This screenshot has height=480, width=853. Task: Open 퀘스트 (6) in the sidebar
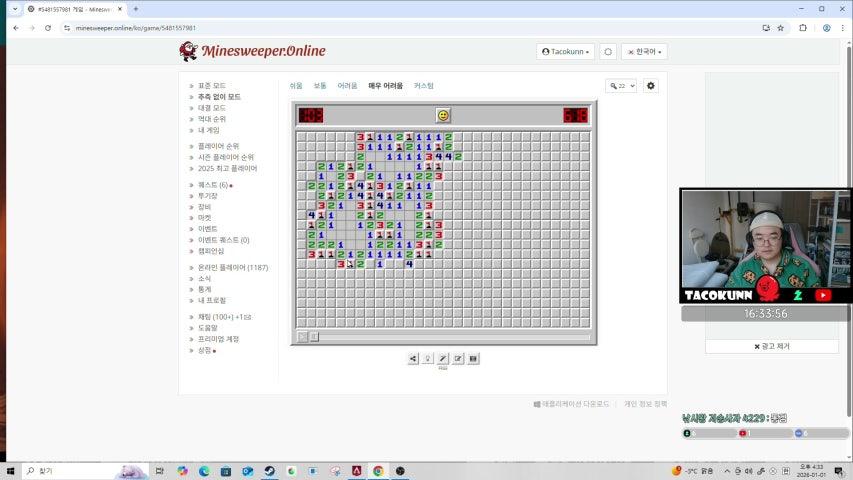click(x=213, y=185)
